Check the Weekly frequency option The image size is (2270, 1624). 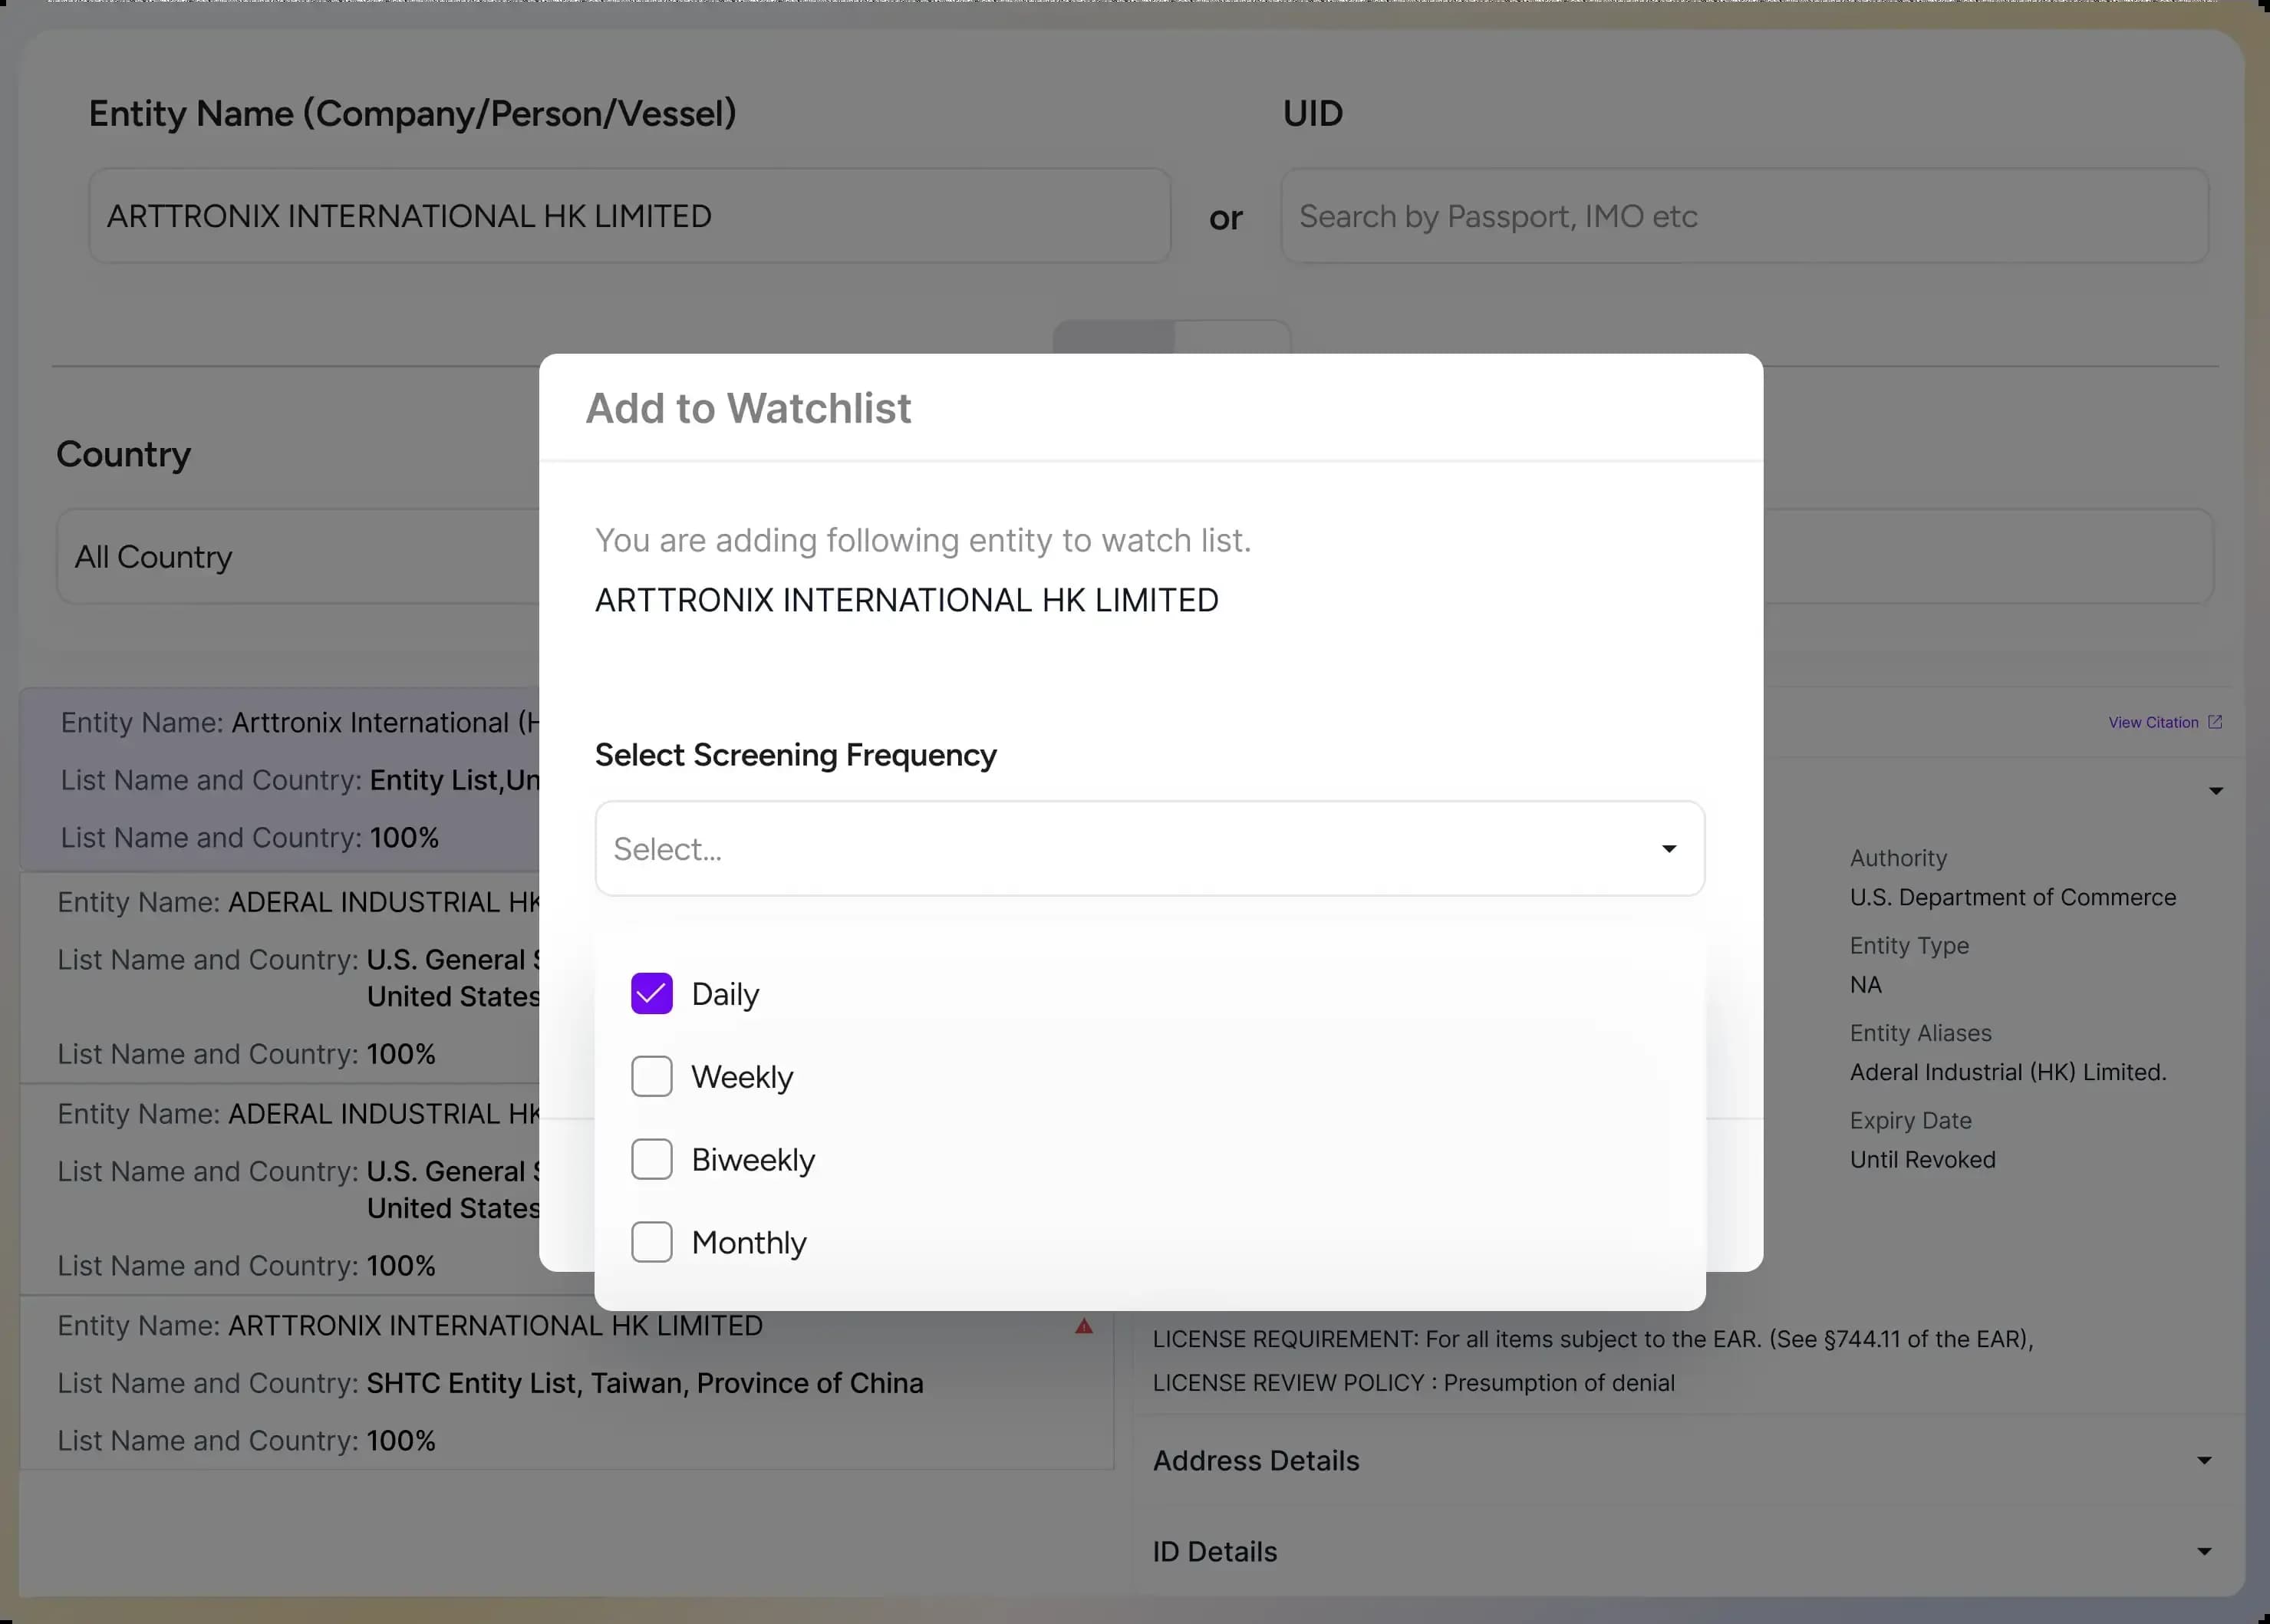click(651, 1076)
